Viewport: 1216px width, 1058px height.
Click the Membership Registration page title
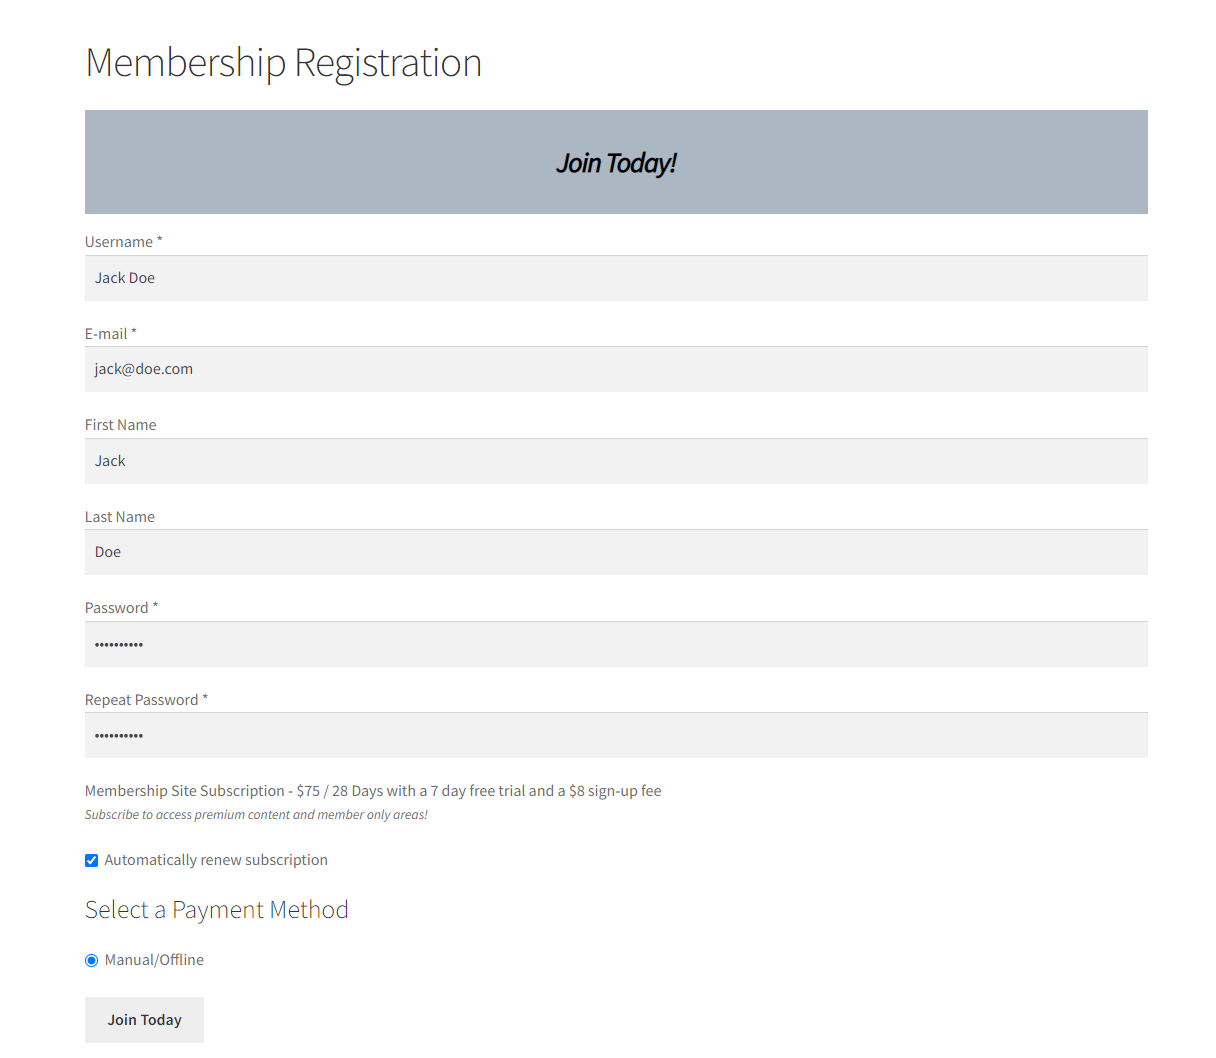point(283,63)
